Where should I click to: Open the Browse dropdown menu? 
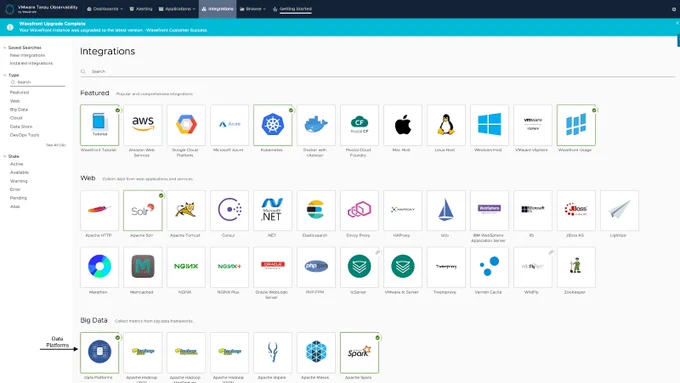click(253, 9)
